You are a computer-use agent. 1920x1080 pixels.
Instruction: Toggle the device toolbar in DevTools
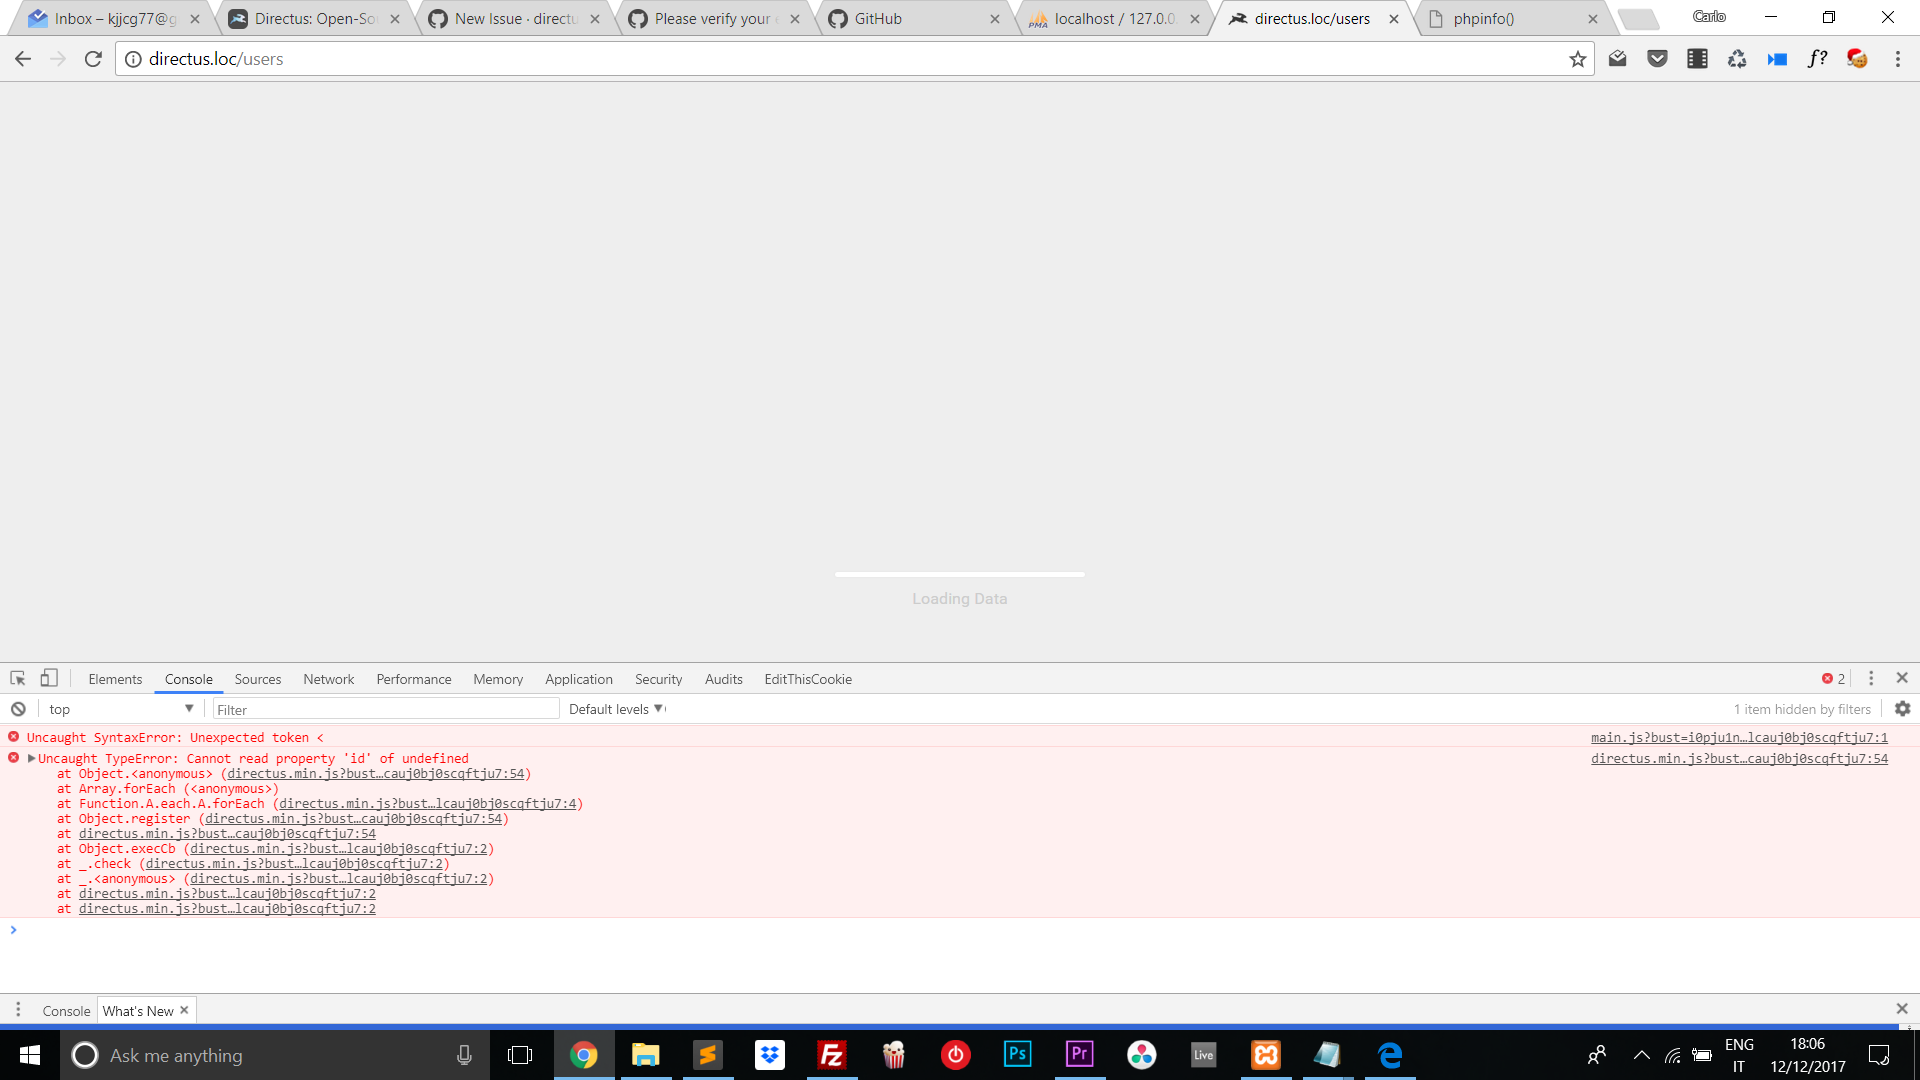pyautogui.click(x=48, y=678)
